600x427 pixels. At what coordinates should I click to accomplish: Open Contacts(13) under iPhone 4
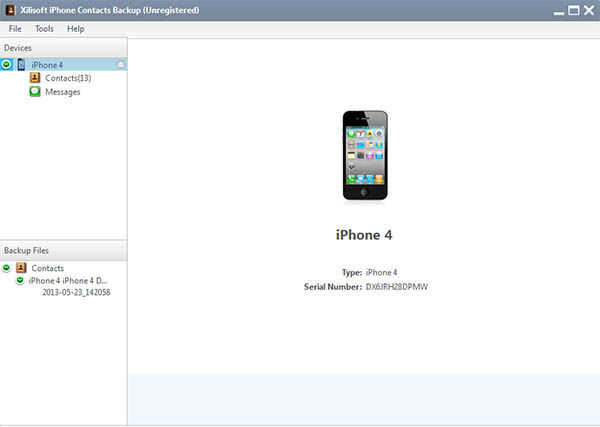pos(68,78)
